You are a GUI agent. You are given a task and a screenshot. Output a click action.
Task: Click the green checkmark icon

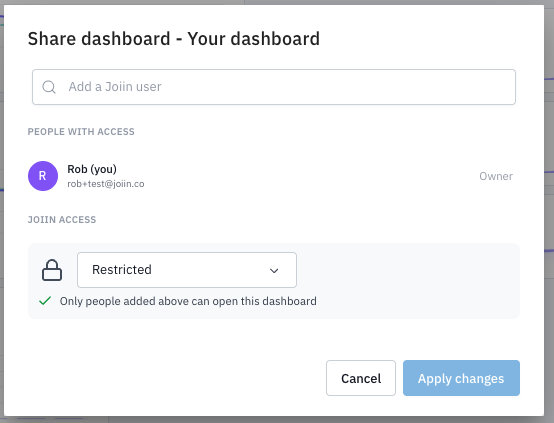pyautogui.click(x=45, y=301)
